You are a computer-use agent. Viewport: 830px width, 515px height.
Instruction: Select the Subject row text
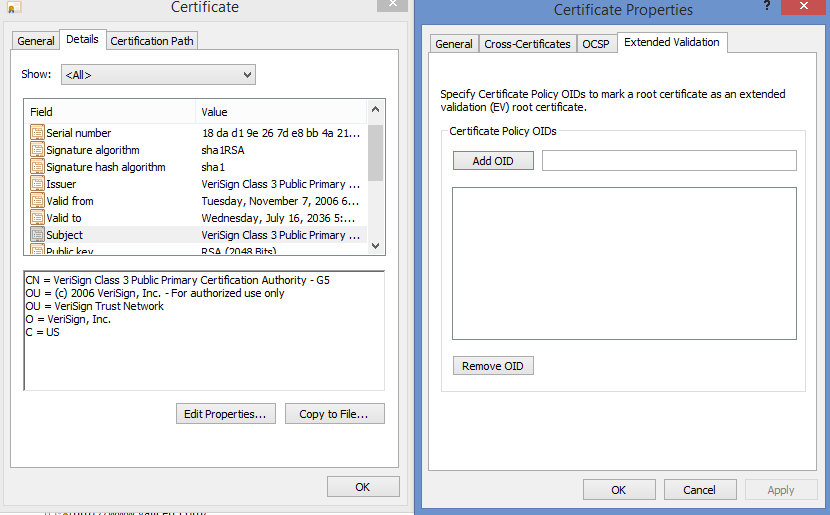click(x=64, y=234)
